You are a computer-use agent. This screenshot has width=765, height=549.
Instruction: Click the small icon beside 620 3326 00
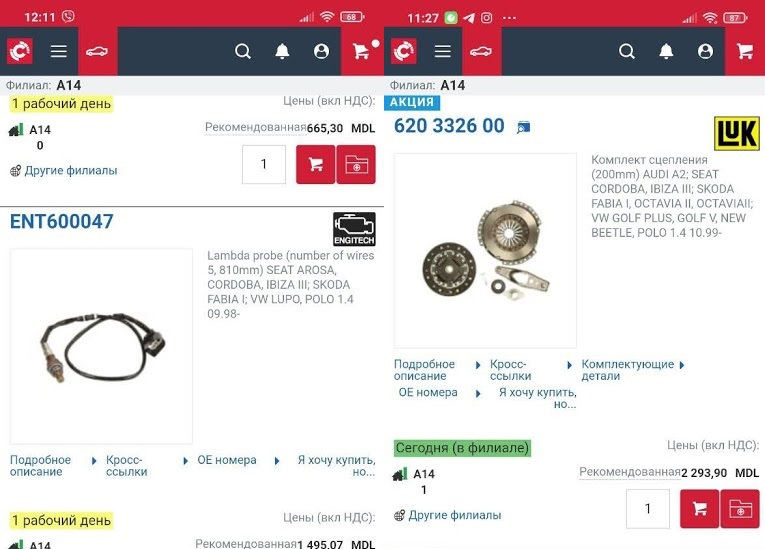click(523, 127)
